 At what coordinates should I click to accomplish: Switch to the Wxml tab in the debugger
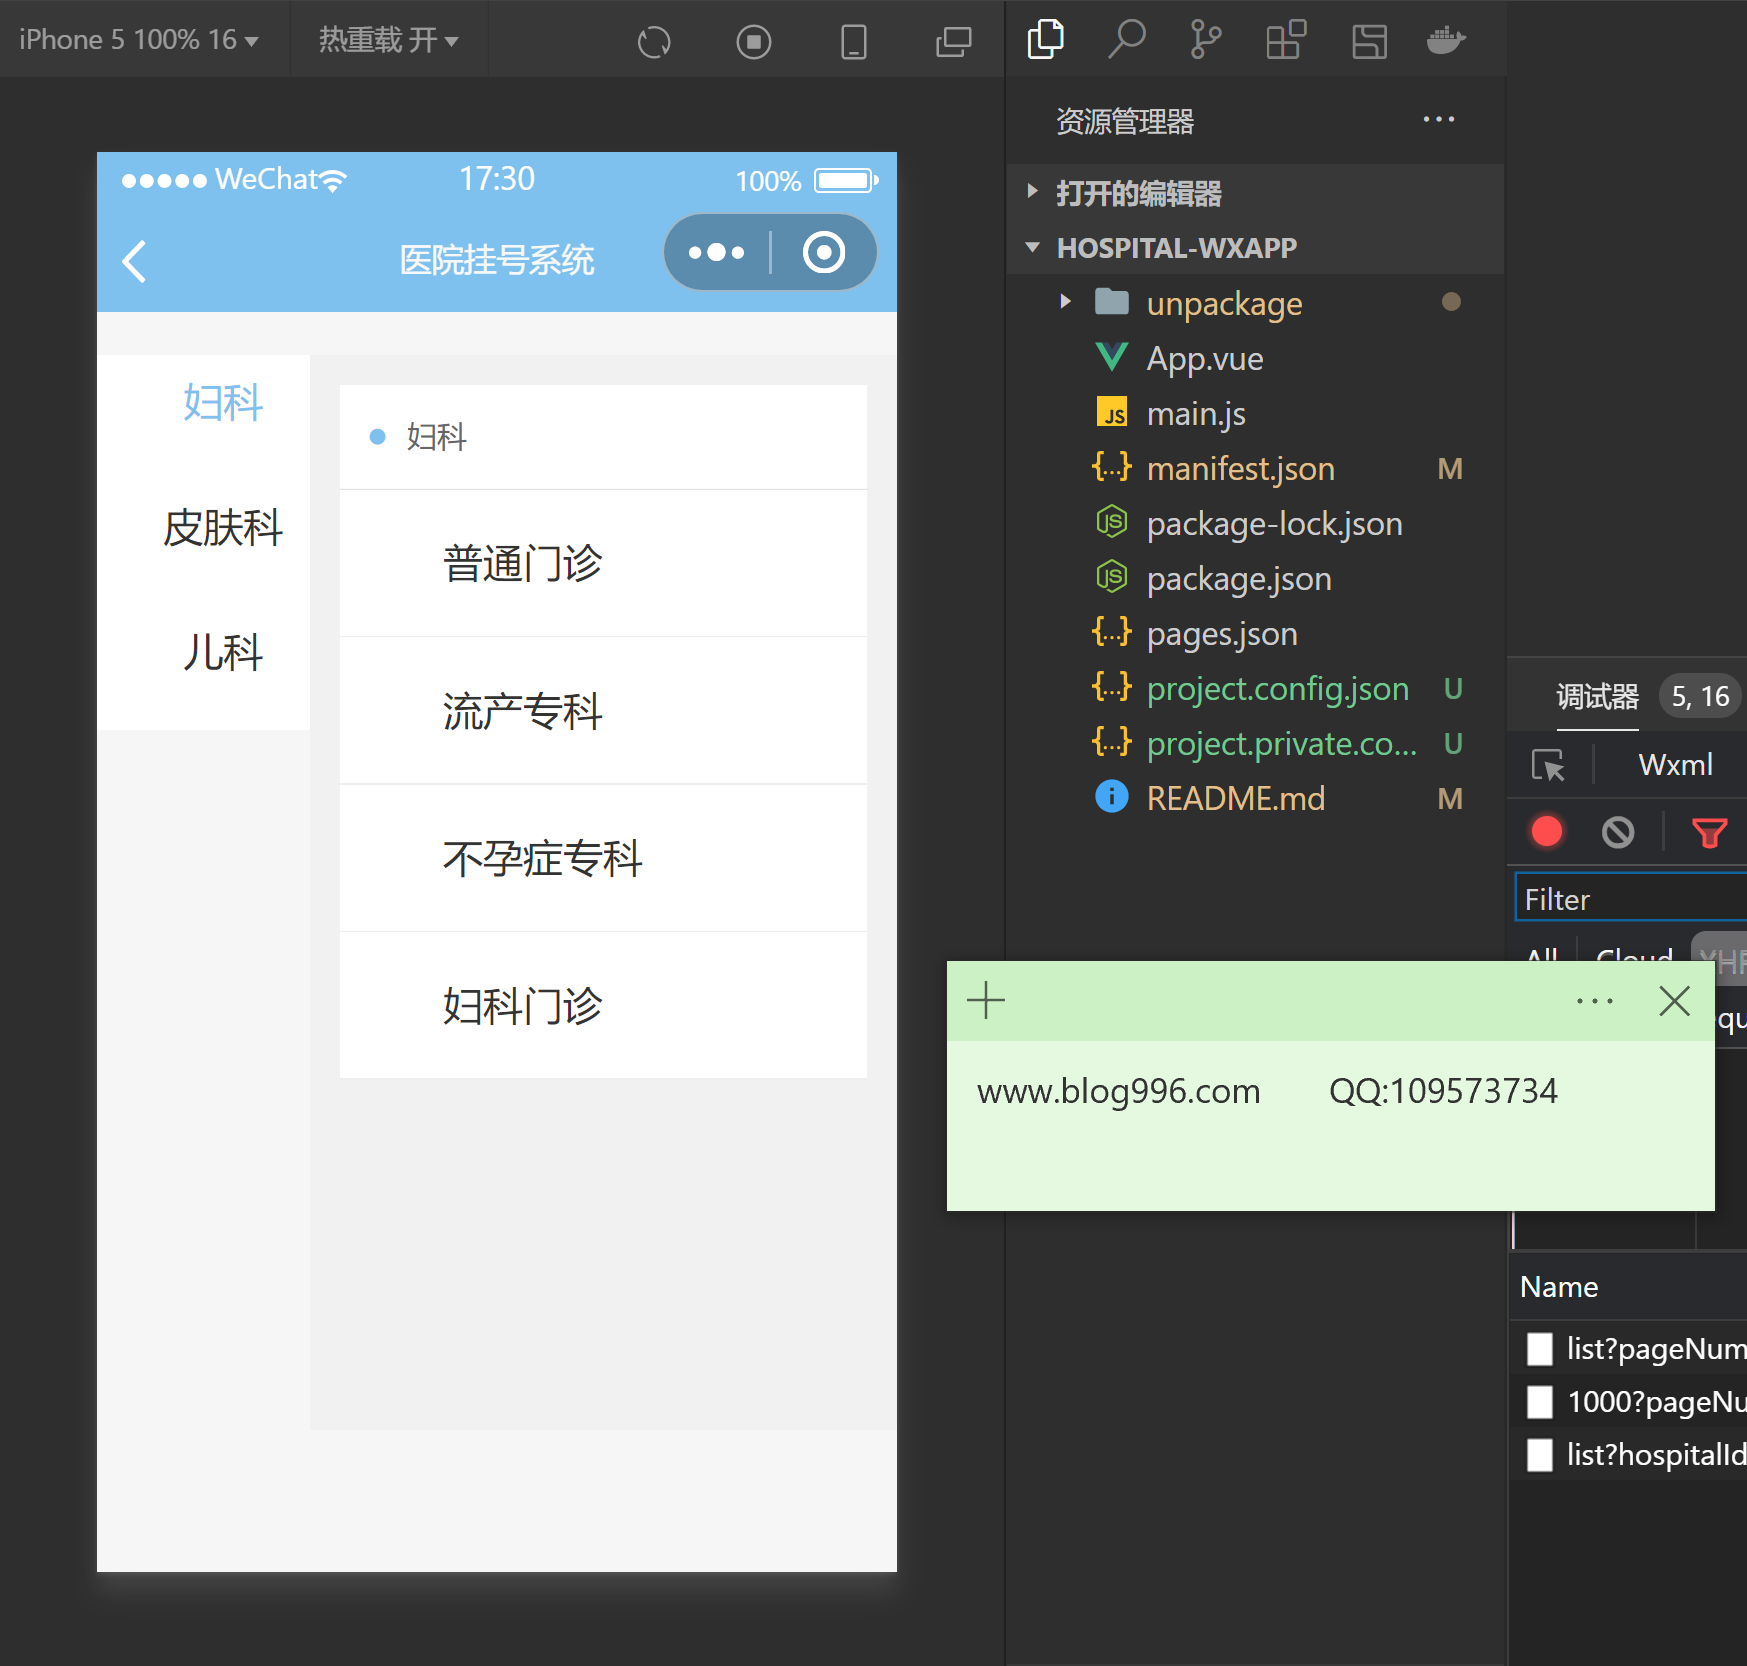point(1674,765)
